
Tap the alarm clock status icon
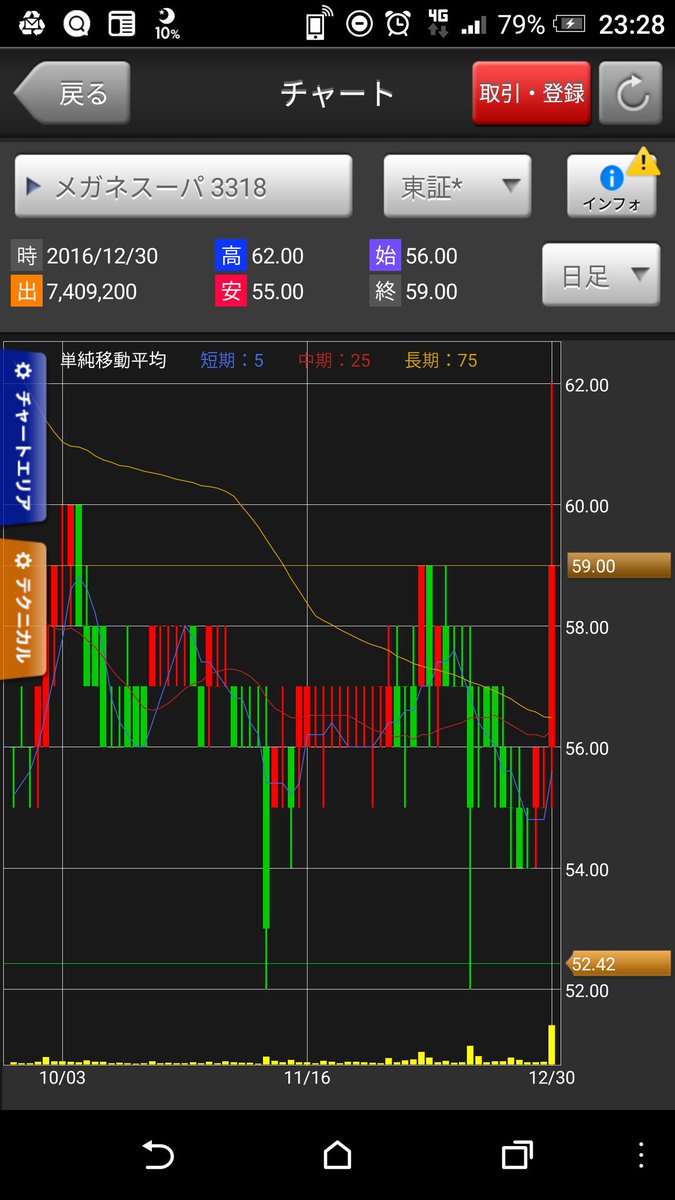(398, 24)
